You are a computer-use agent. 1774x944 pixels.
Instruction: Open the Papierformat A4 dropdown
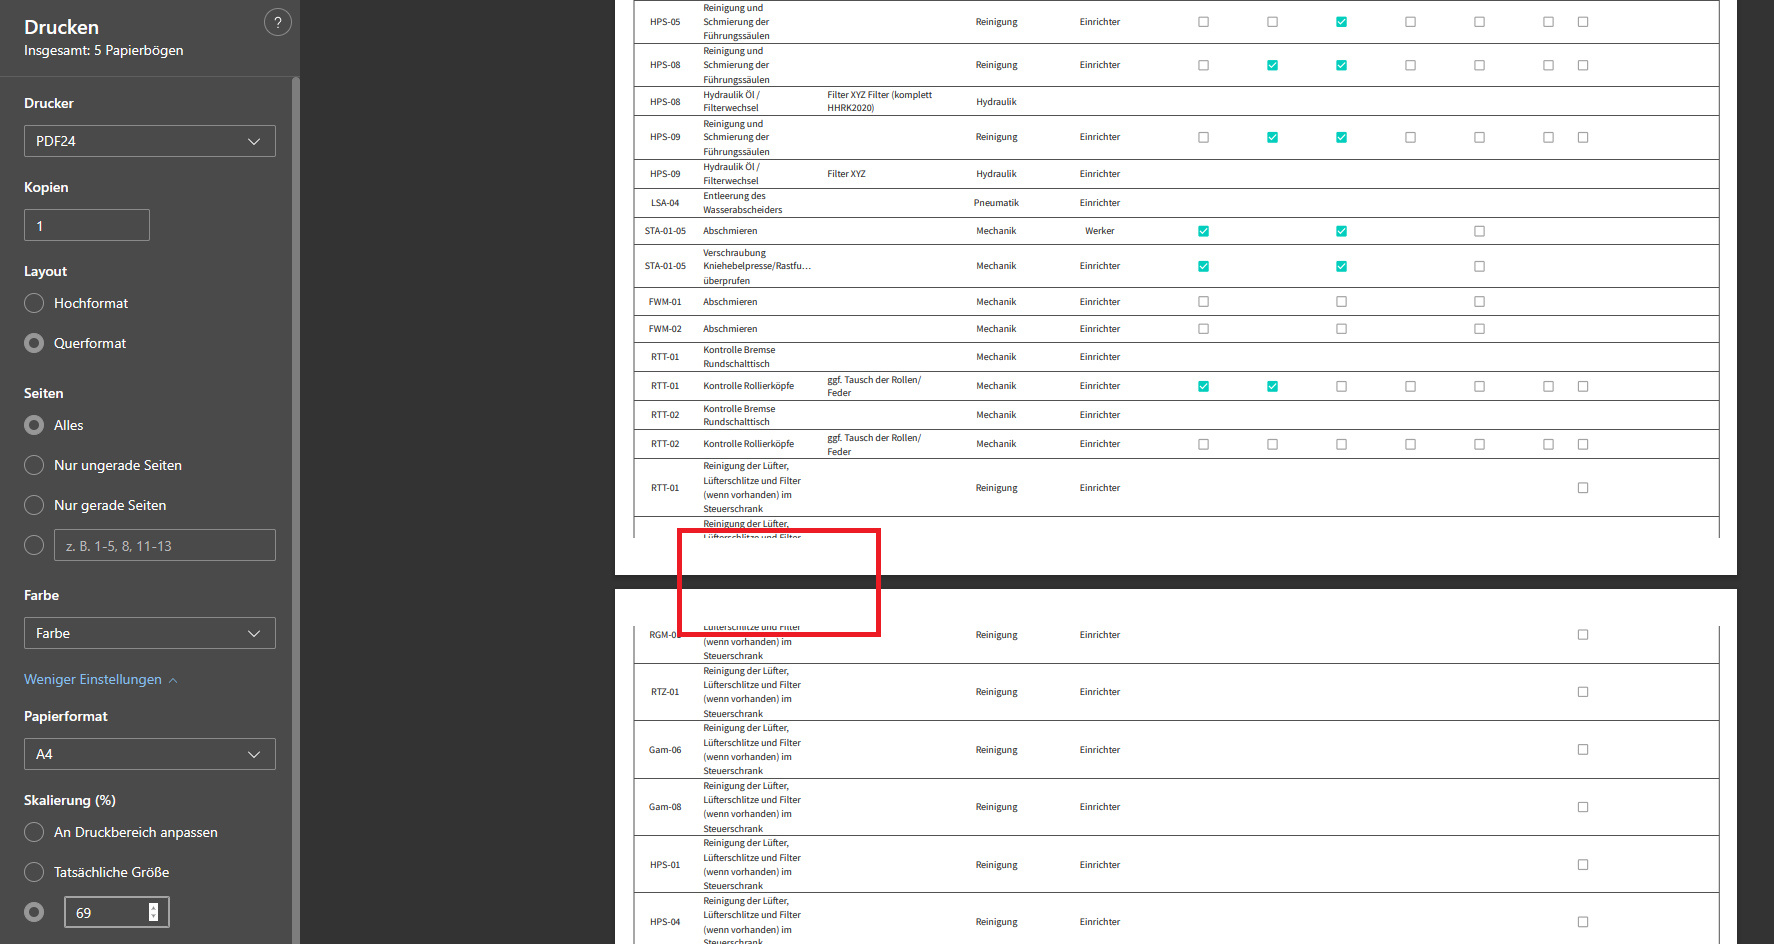[149, 753]
